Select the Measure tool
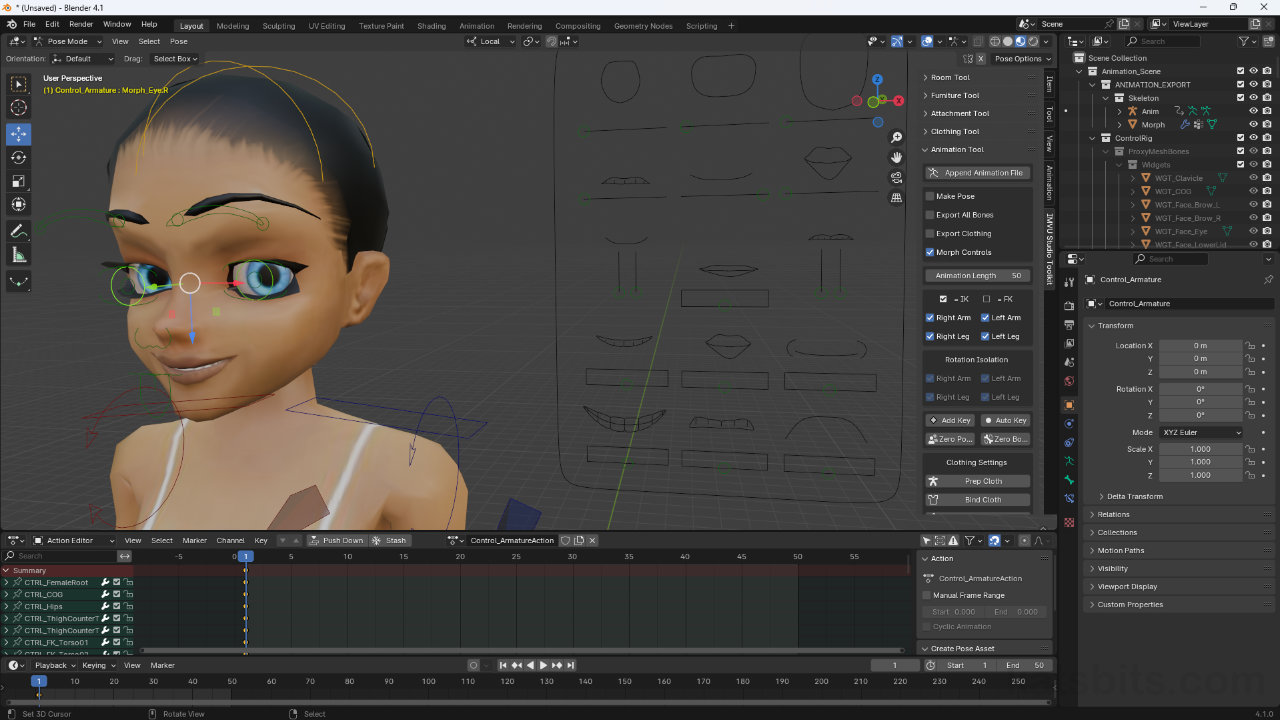1280x720 pixels. (x=19, y=255)
